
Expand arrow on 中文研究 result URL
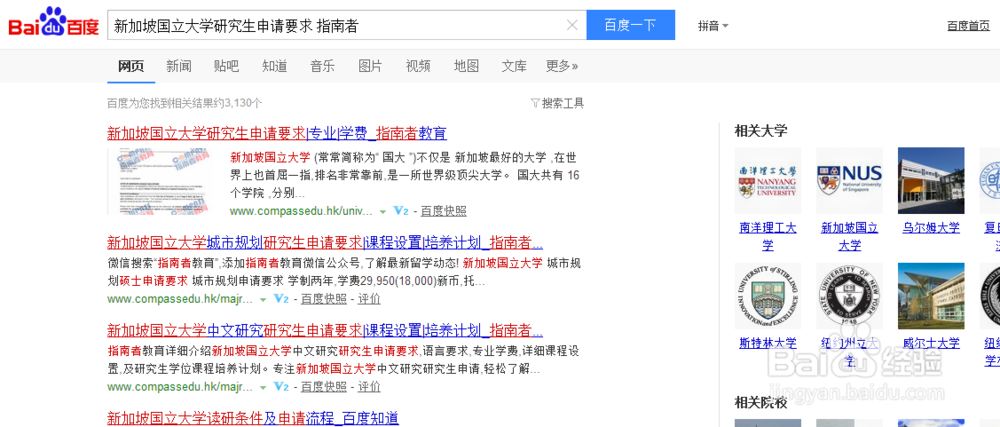pyautogui.click(x=263, y=387)
